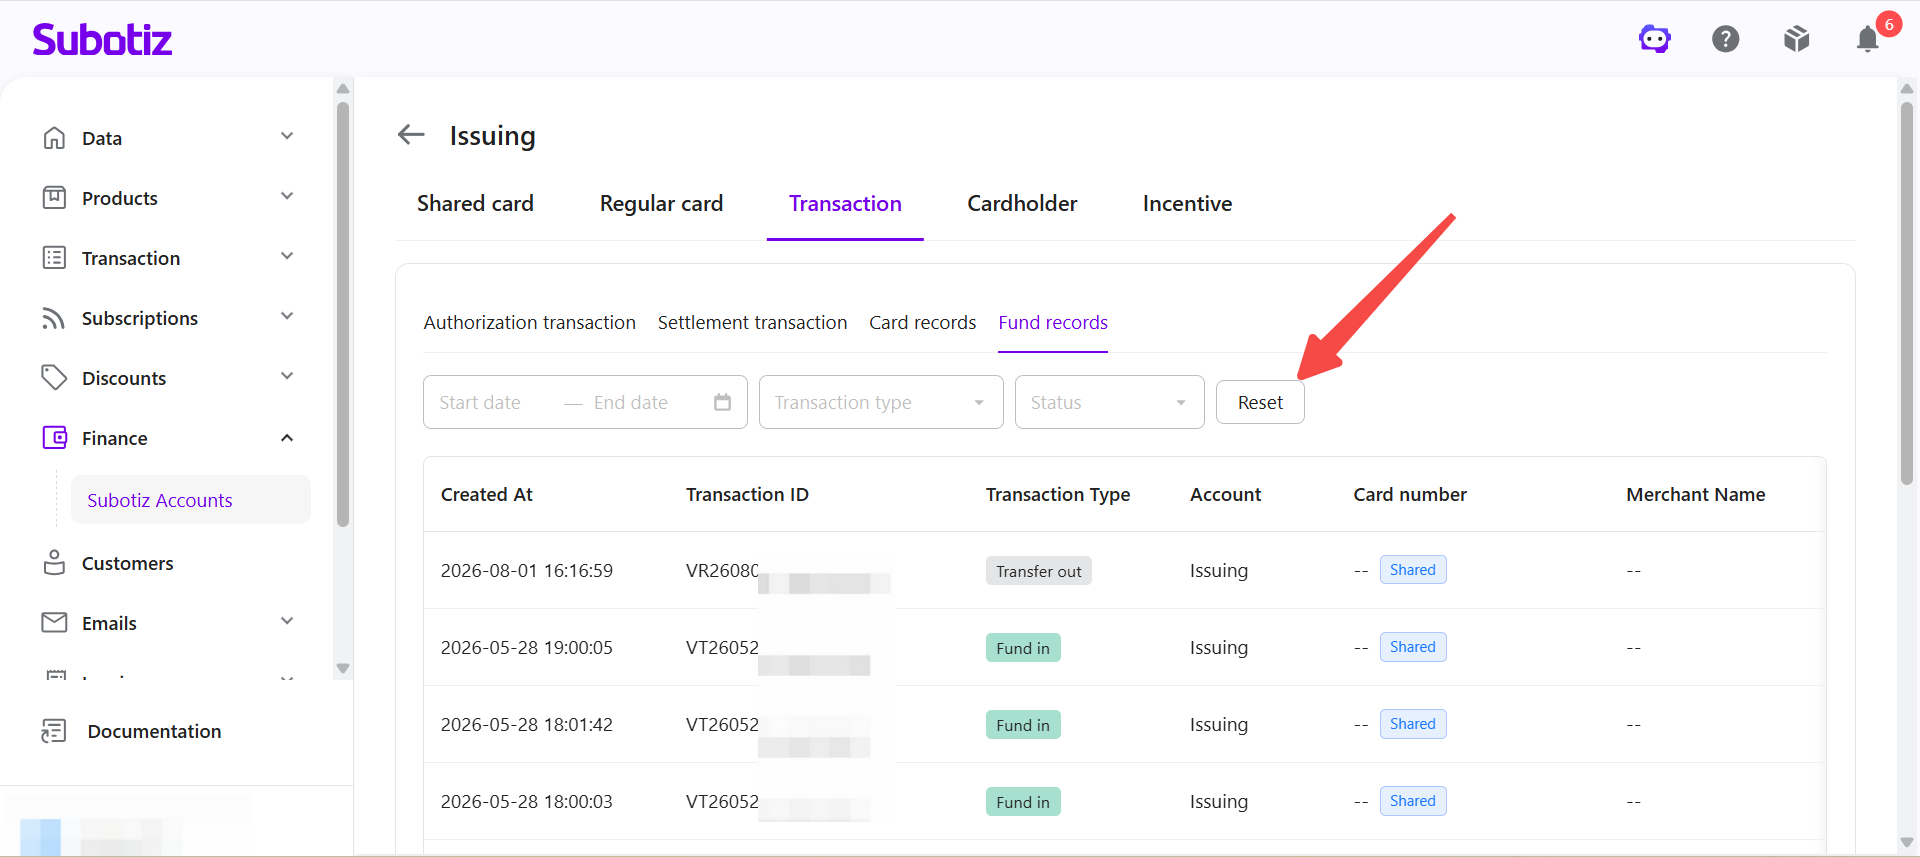Open the Transaction type dropdown
Viewport: 1920px width, 857px height.
pyautogui.click(x=881, y=402)
